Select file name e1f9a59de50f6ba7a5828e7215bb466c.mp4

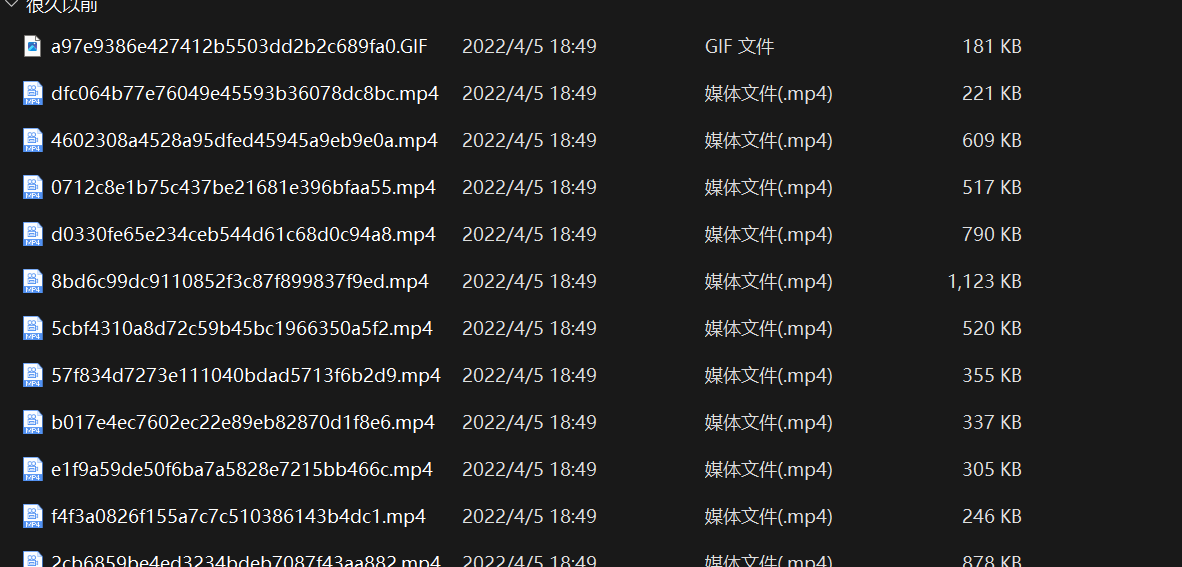click(242, 469)
